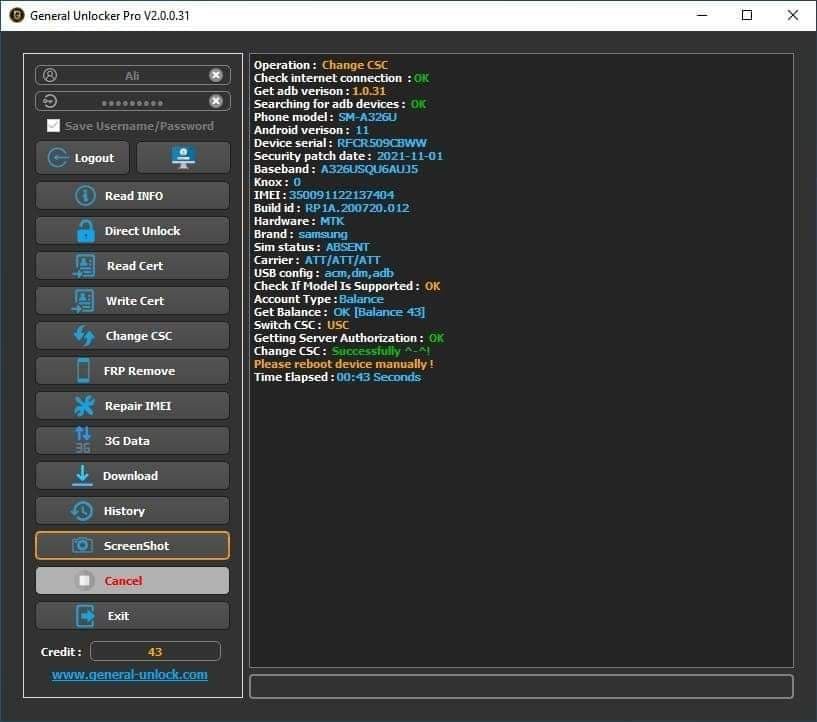
Task: Click the Exit door icon
Action: [85, 616]
